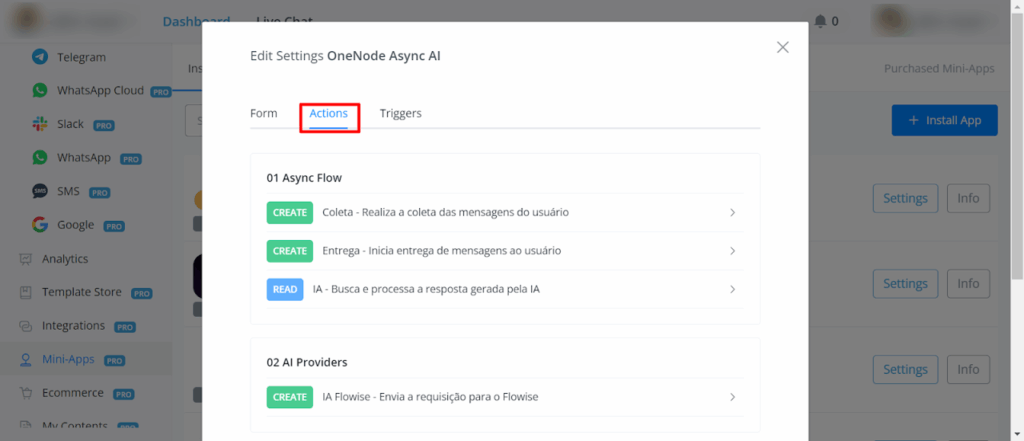Click the page vertical scrollbar
Viewport: 1024px width, 441px height.
point(1017,150)
